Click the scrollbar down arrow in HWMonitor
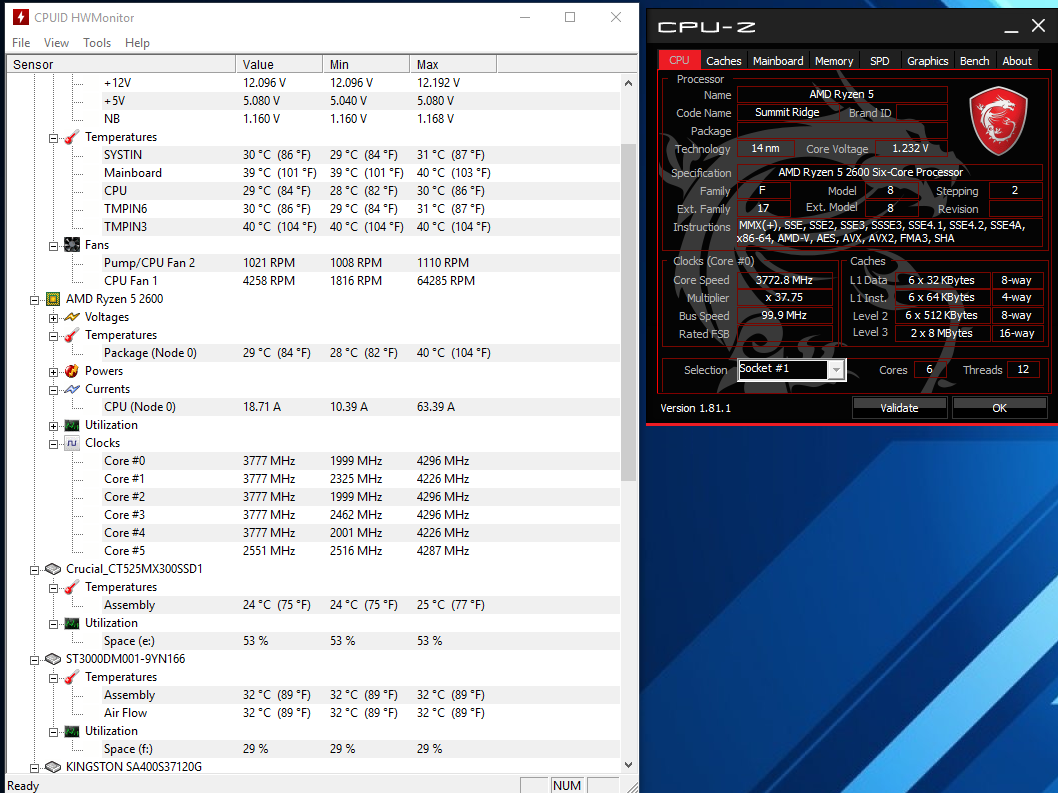 click(628, 765)
